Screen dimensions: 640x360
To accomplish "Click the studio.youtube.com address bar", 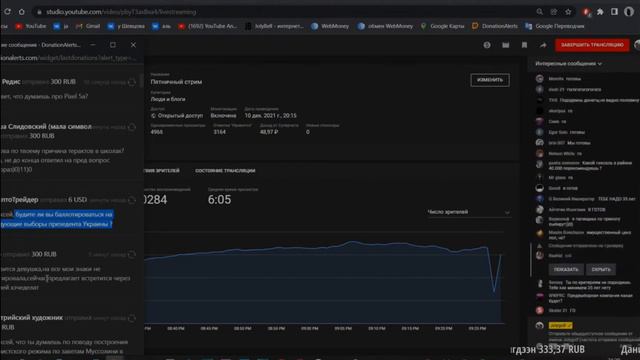I will tap(286, 12).
